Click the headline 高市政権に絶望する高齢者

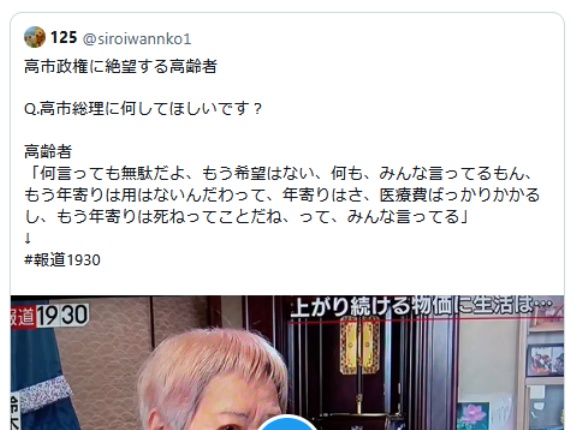(120, 67)
